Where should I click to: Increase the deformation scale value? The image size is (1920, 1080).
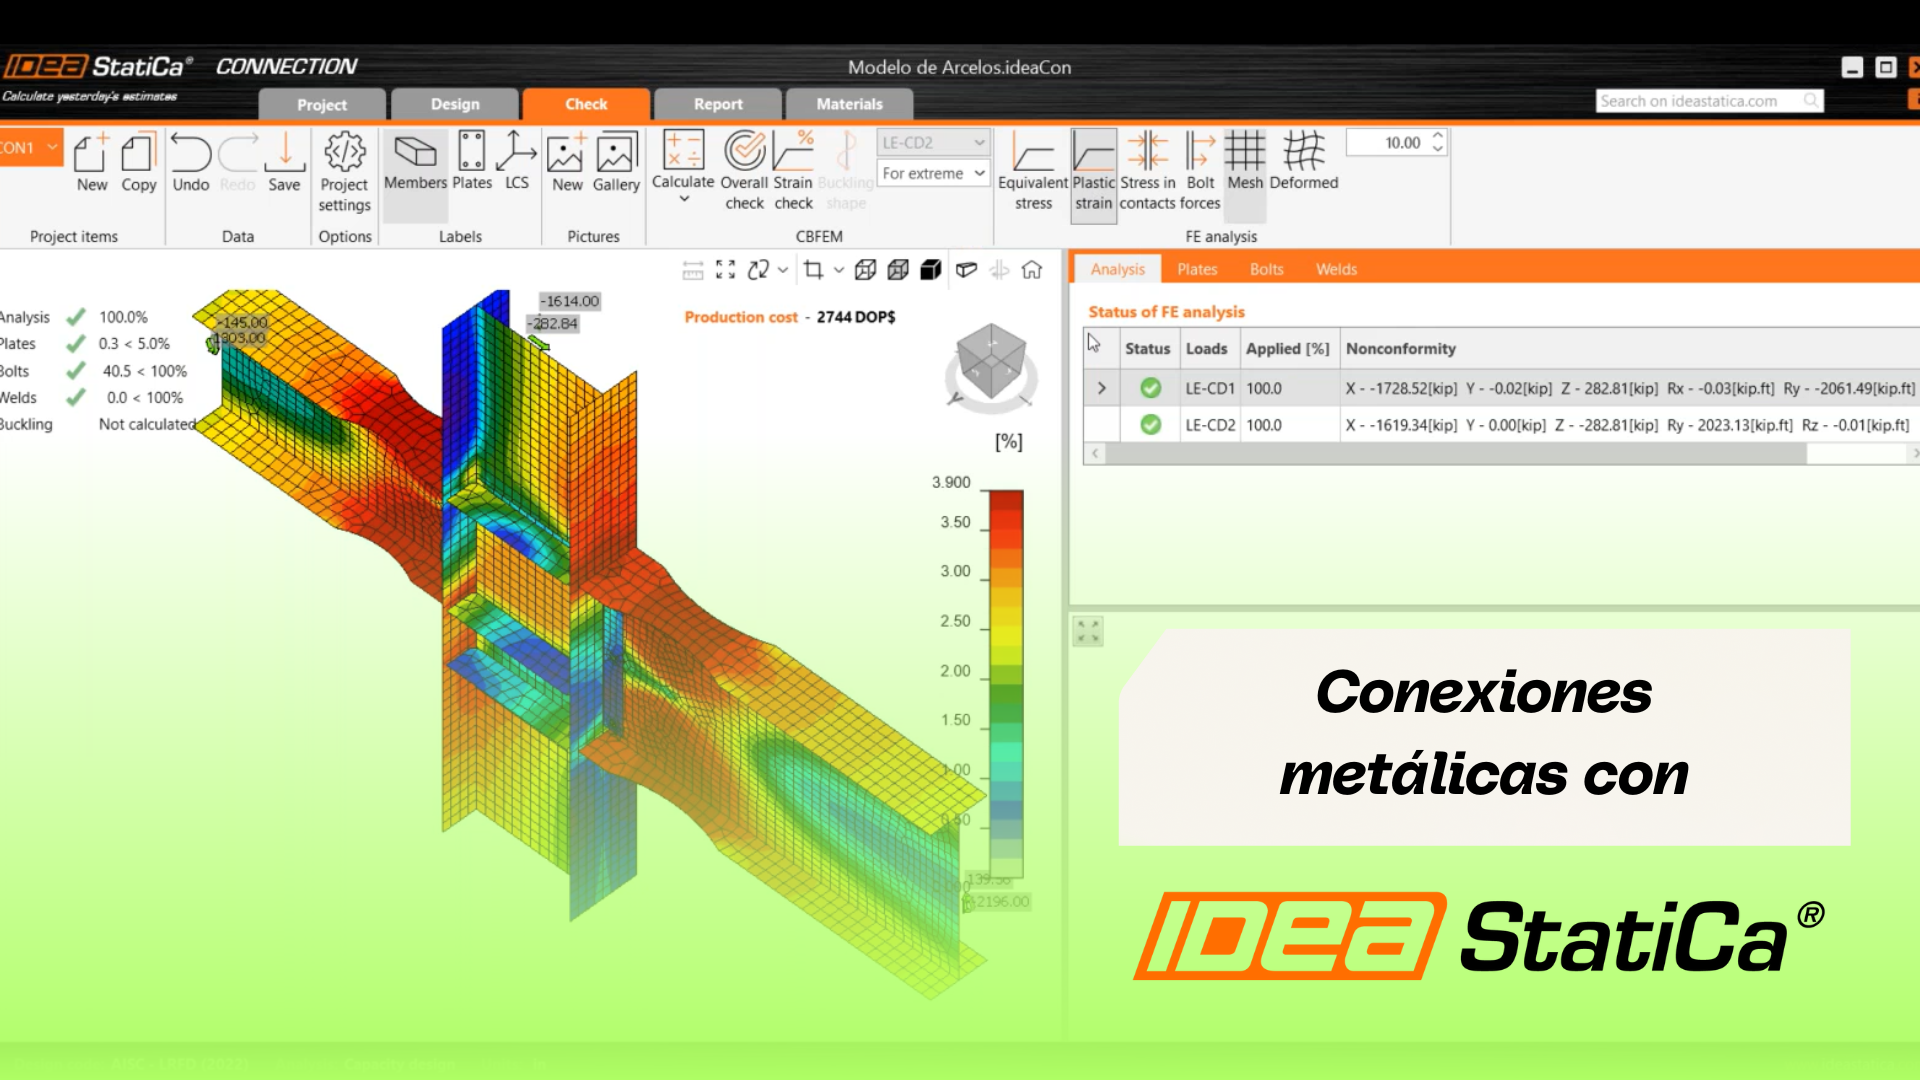pos(1437,136)
